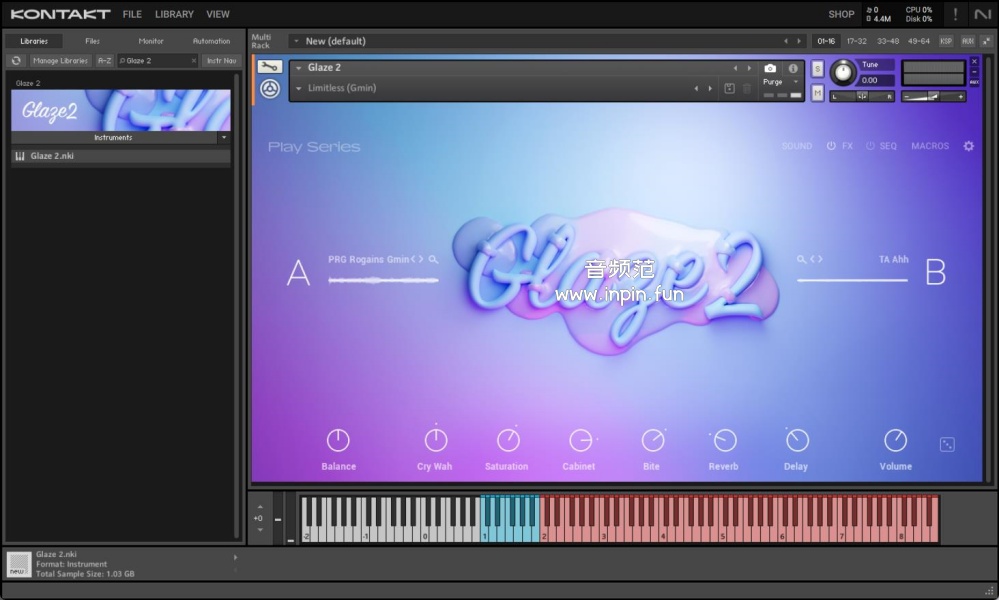The image size is (999, 600).
Task: Toggle KSP script editor button
Action: click(945, 41)
